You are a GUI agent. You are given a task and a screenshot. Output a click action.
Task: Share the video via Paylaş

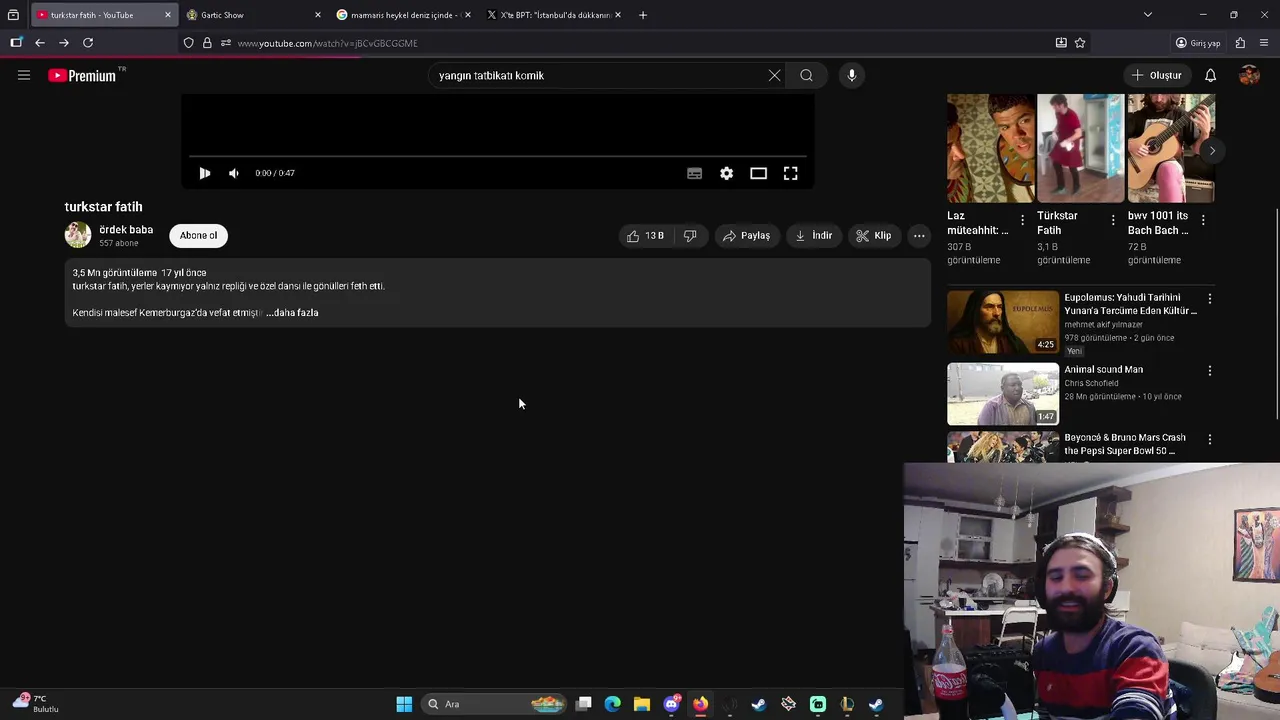746,236
